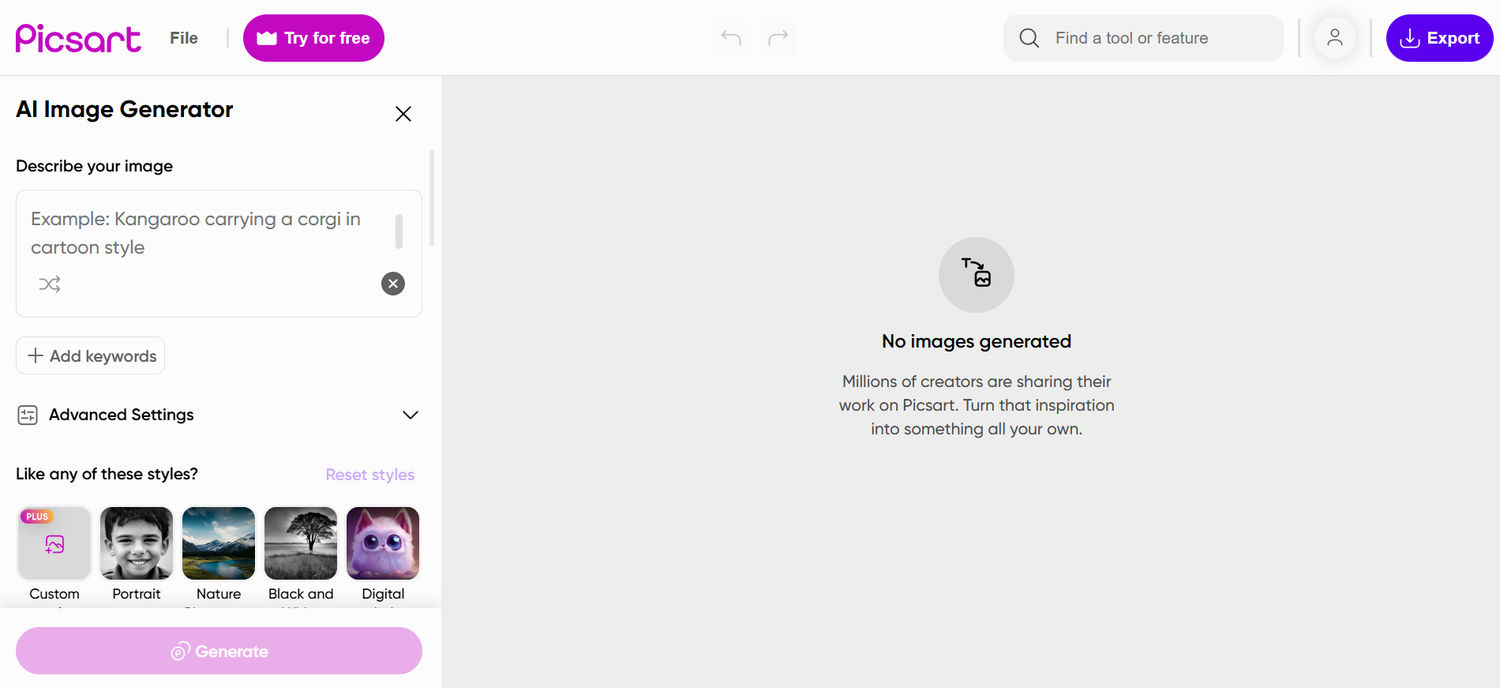Viewport: 1500px width, 688px height.
Task: Click the redo arrow icon
Action: (778, 38)
